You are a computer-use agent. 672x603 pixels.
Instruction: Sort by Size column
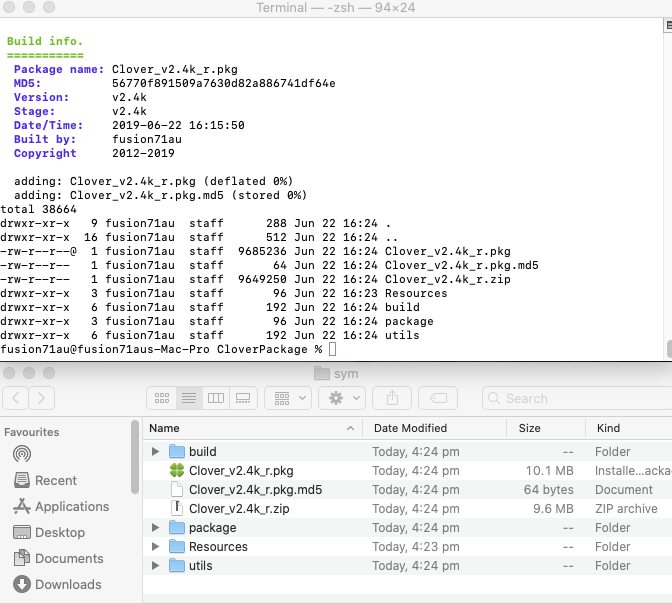tap(546, 428)
